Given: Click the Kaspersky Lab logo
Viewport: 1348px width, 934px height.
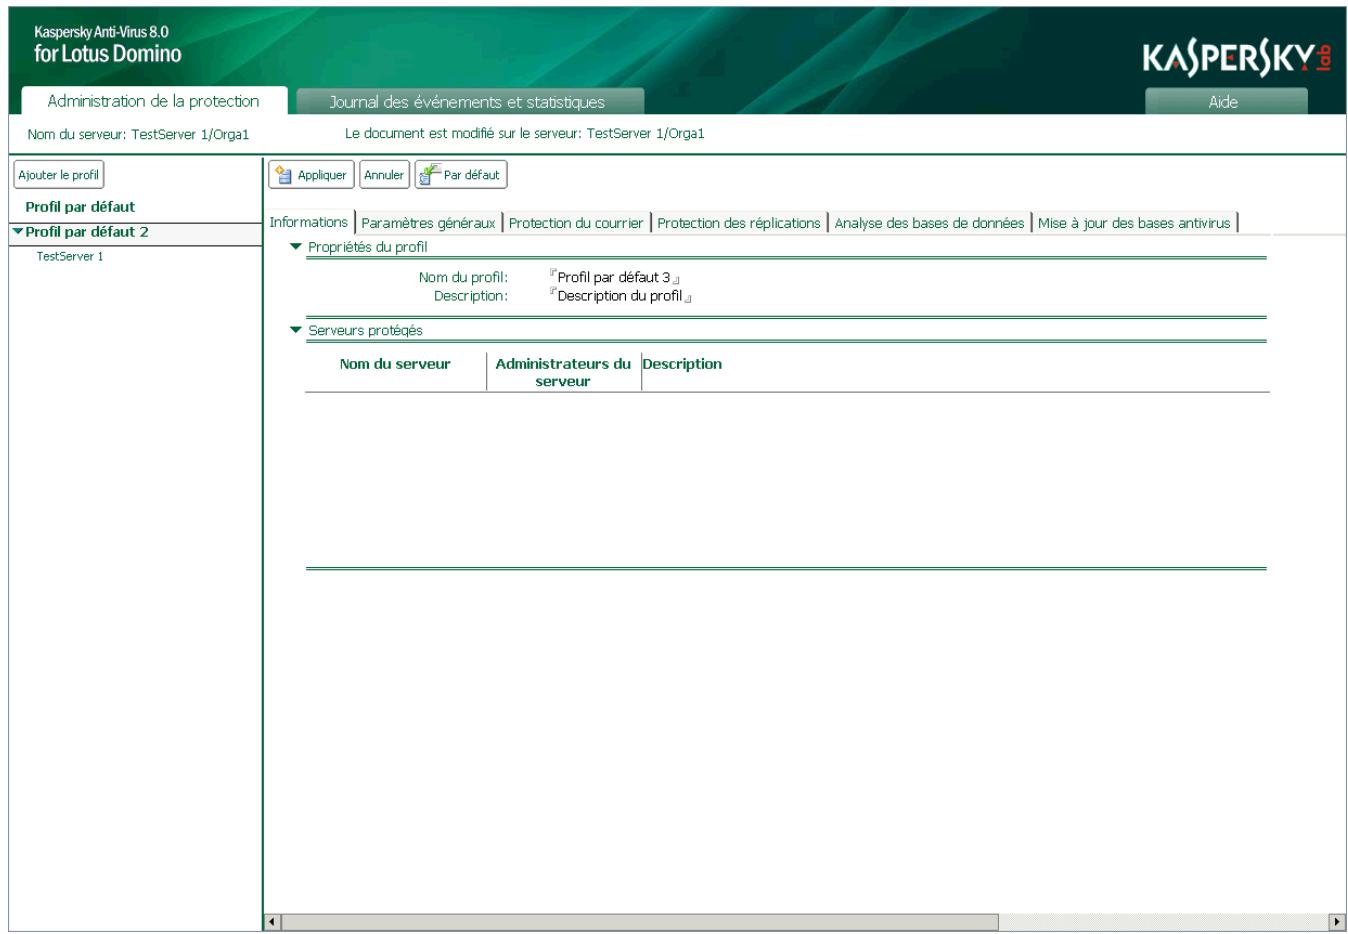Looking at the screenshot, I should (x=1237, y=59).
